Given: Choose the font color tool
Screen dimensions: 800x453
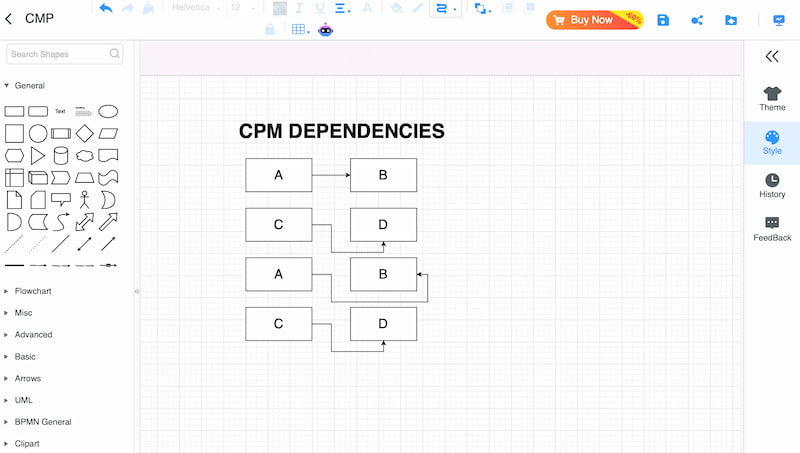Looking at the screenshot, I should click(x=367, y=8).
